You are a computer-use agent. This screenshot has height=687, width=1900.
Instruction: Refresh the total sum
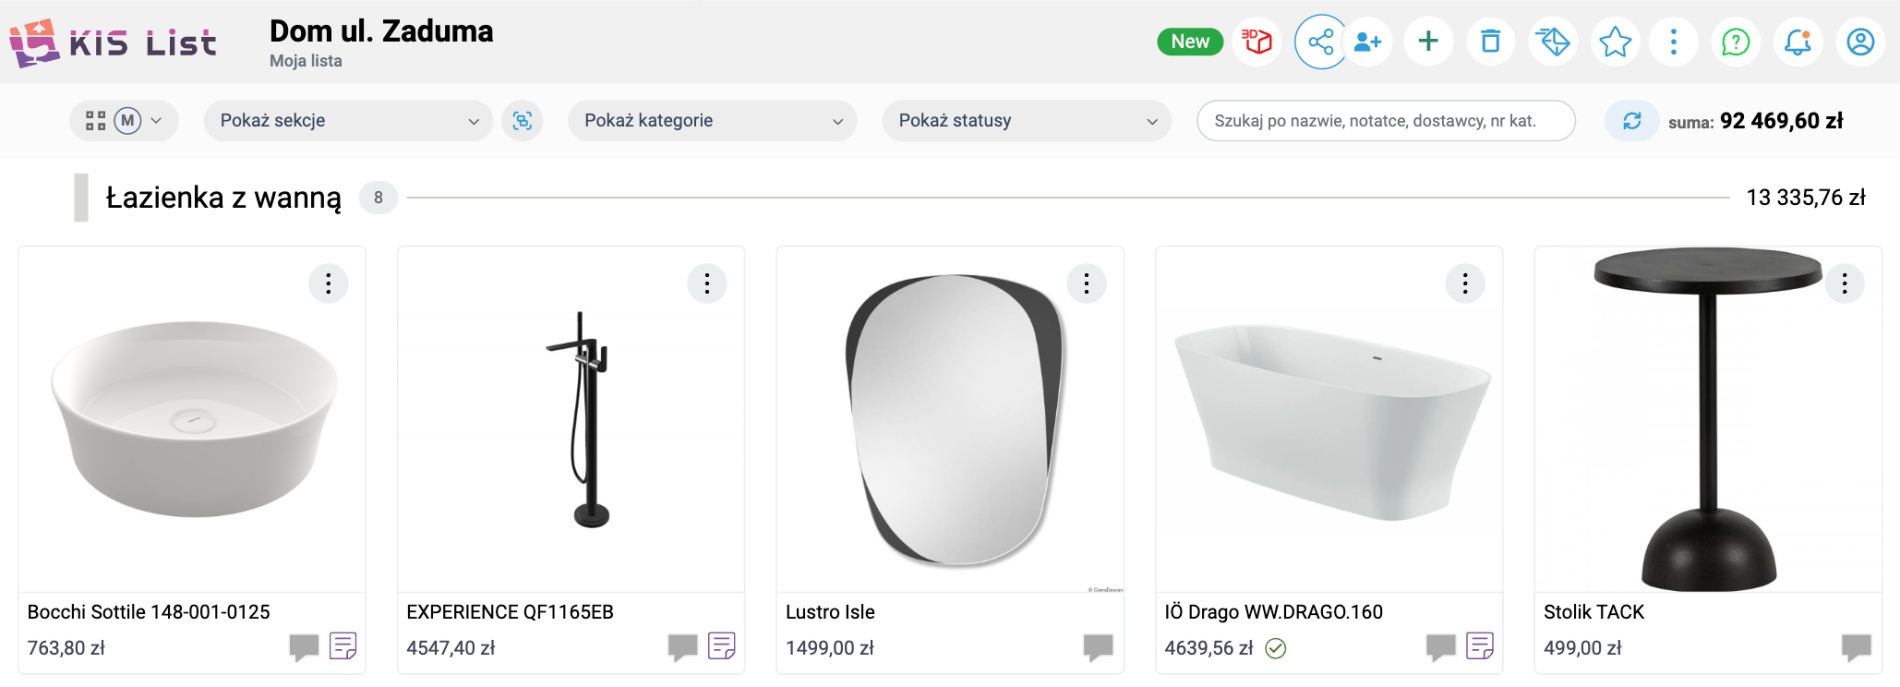pyautogui.click(x=1632, y=120)
